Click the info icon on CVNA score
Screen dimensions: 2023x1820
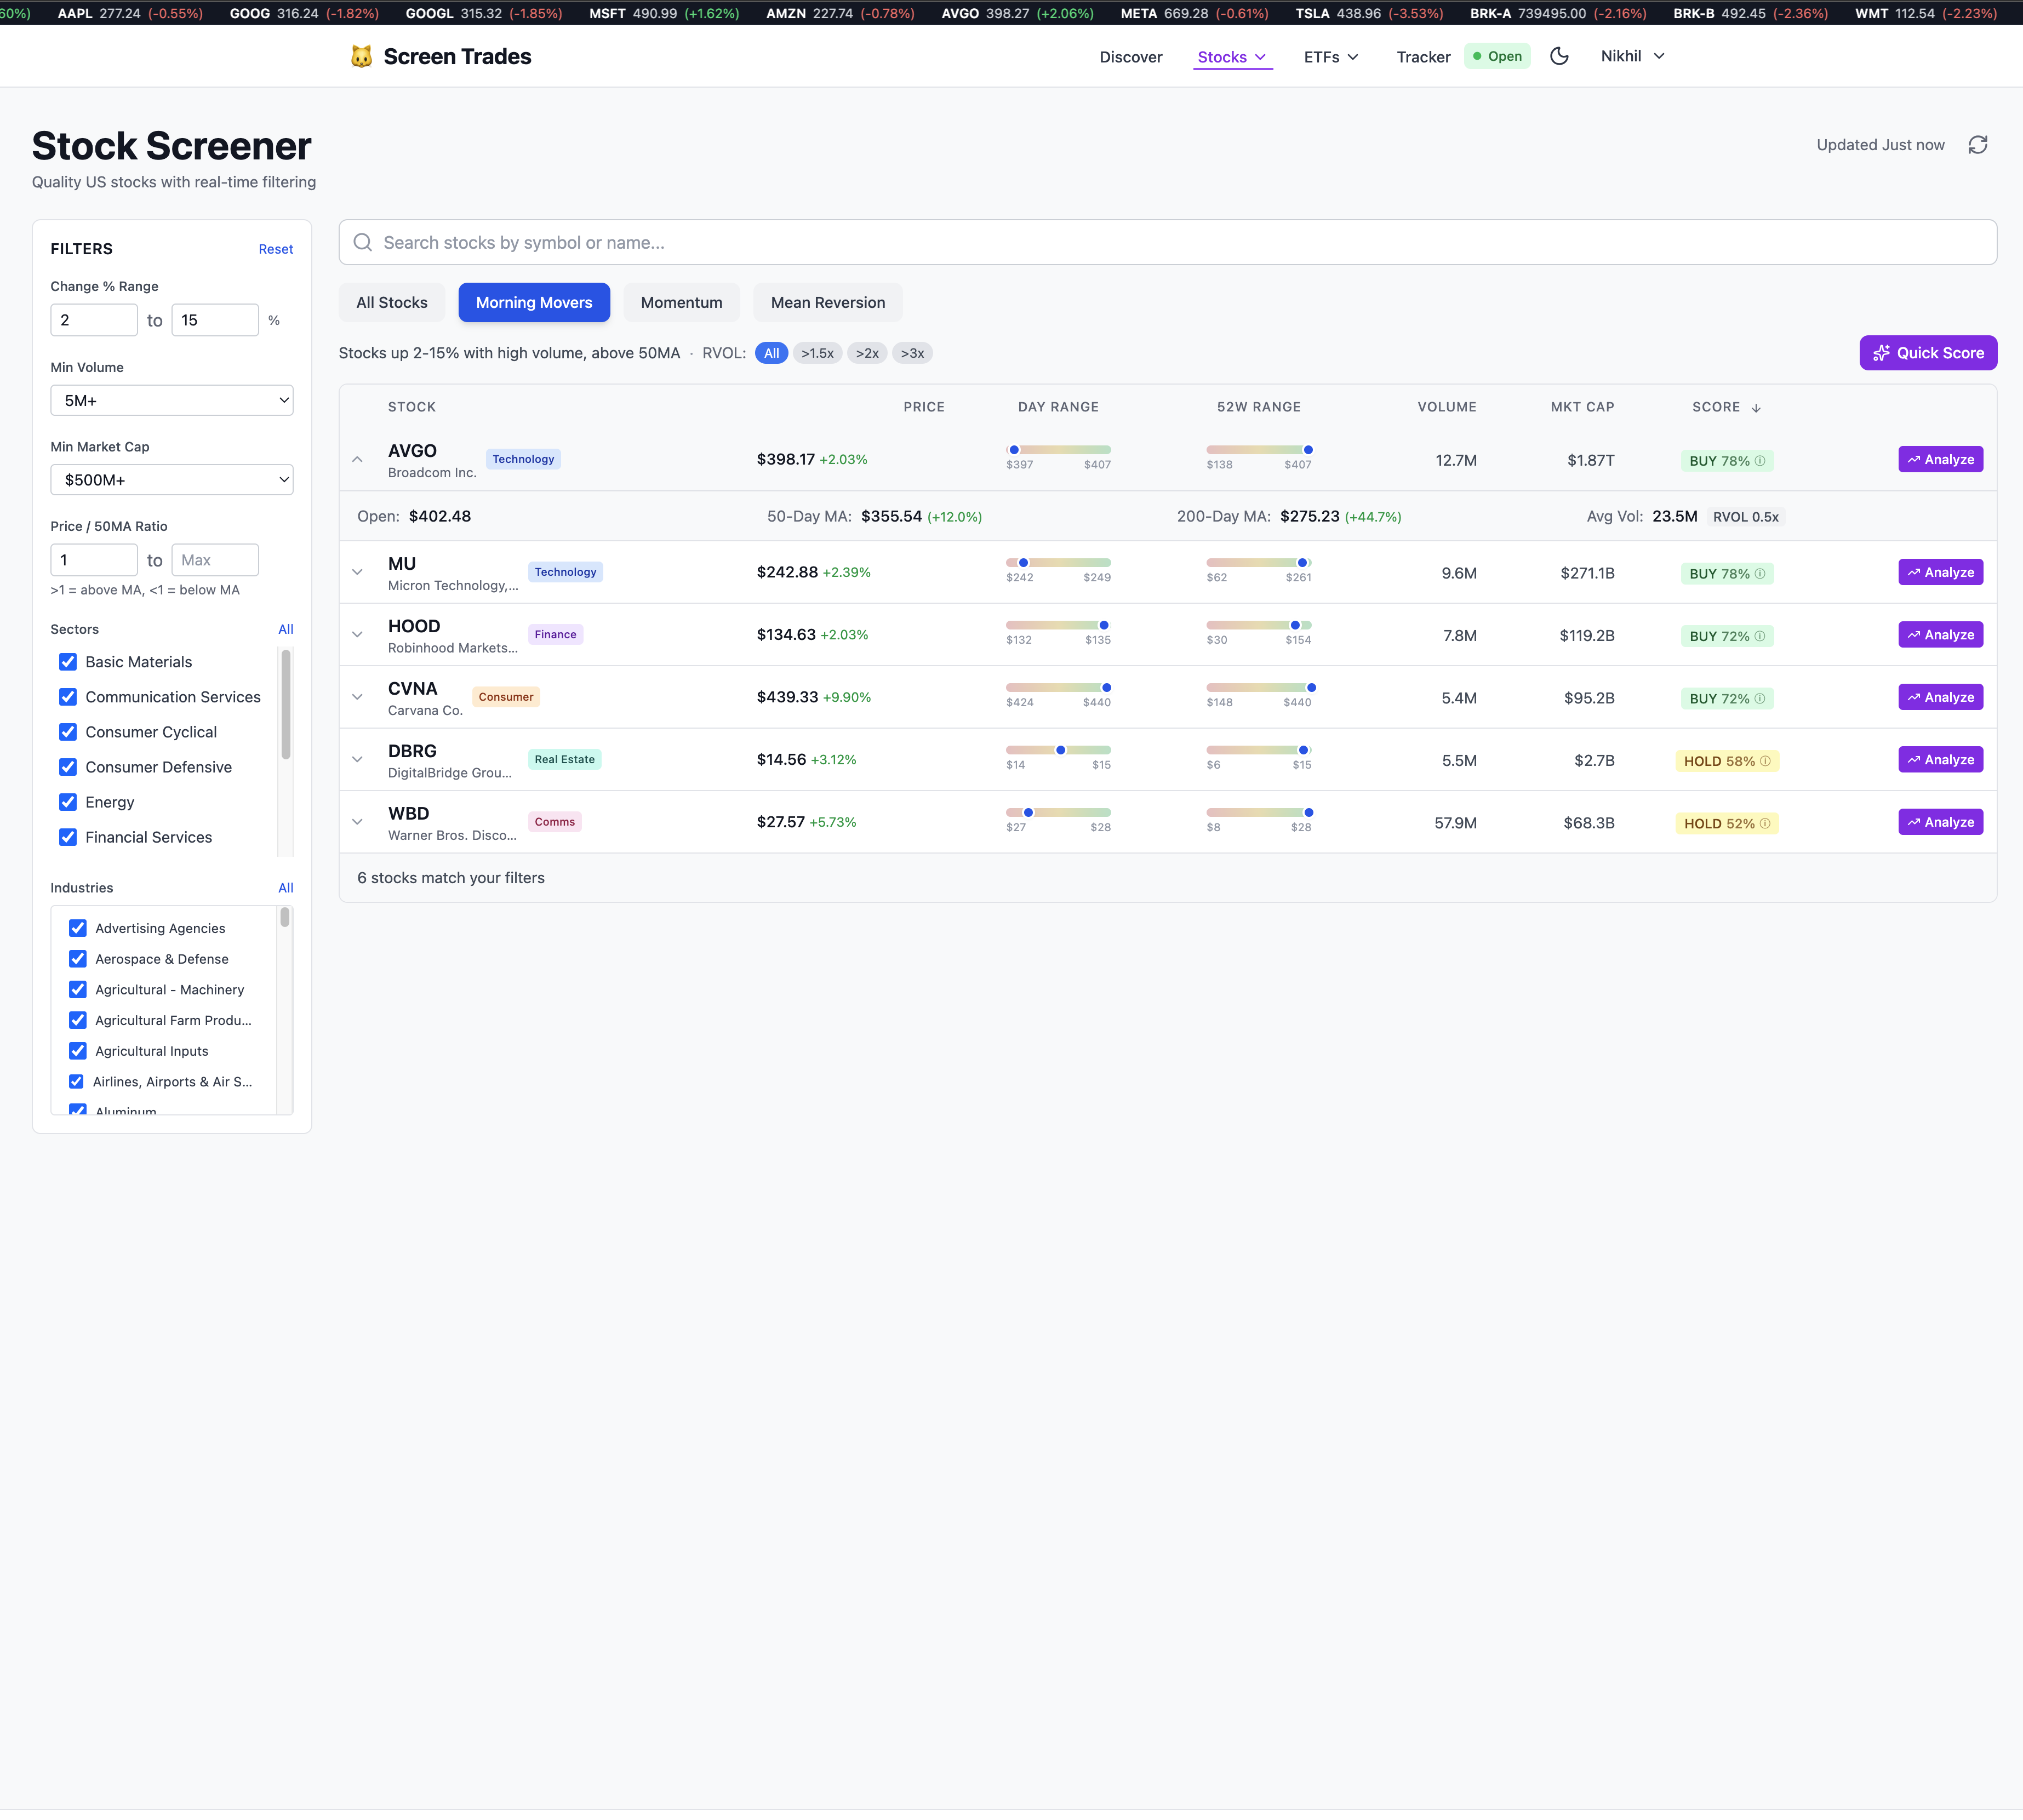pos(1760,698)
